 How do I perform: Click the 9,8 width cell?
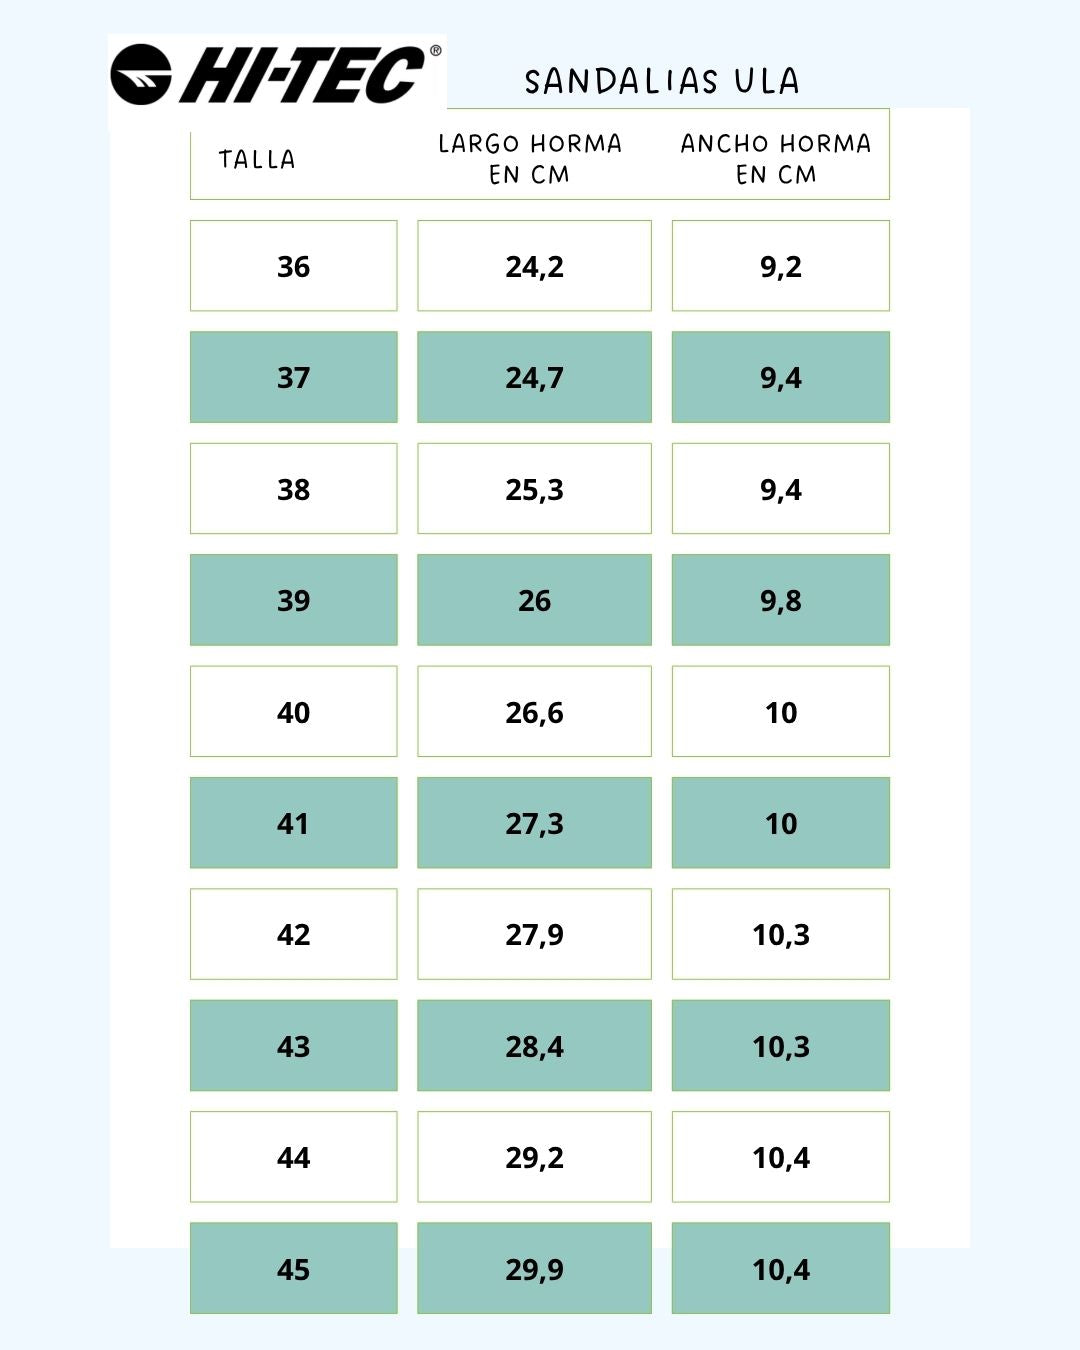(x=780, y=600)
